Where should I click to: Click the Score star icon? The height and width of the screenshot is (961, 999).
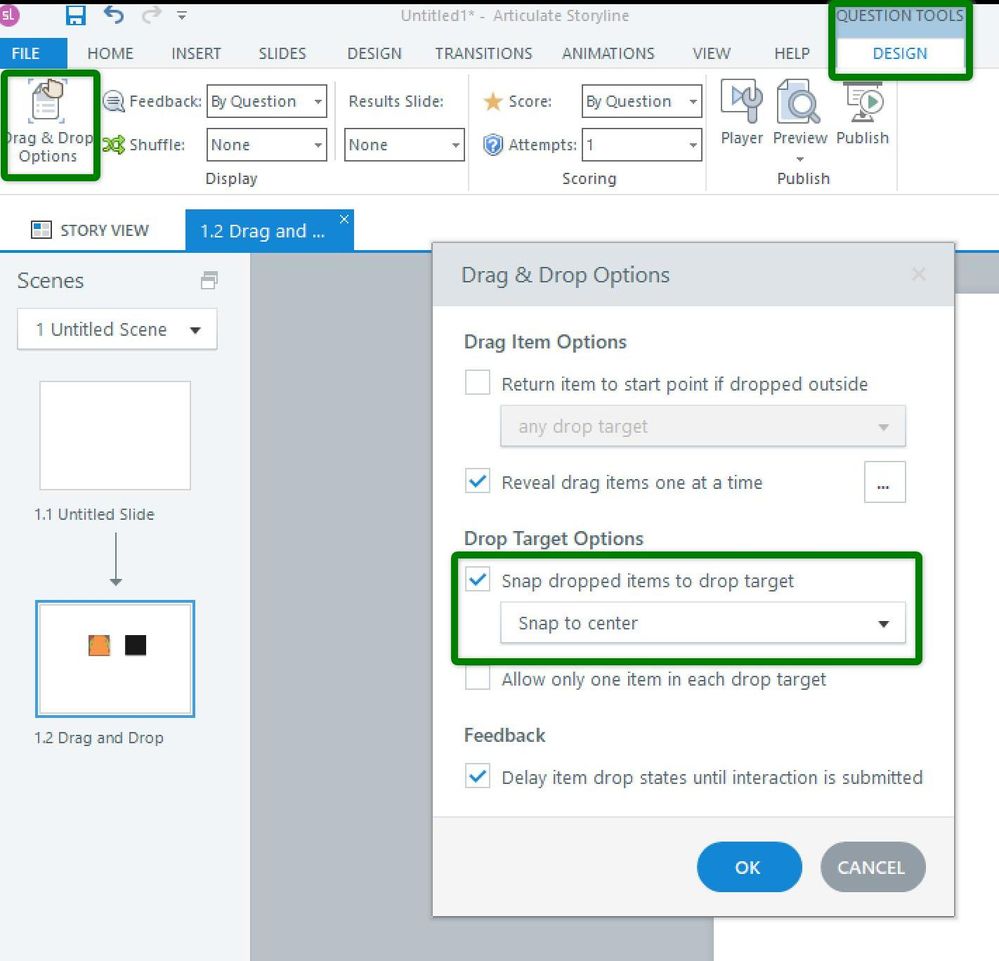tap(492, 101)
